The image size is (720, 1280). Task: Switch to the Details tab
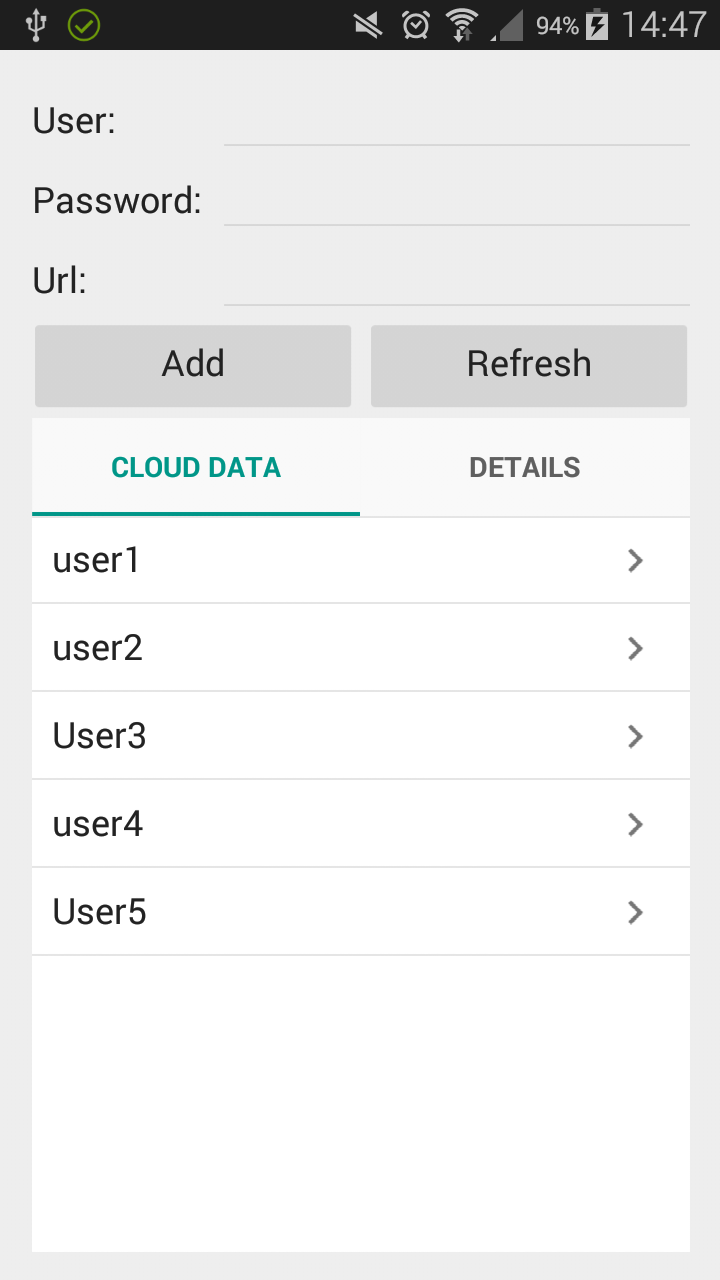tap(524, 468)
